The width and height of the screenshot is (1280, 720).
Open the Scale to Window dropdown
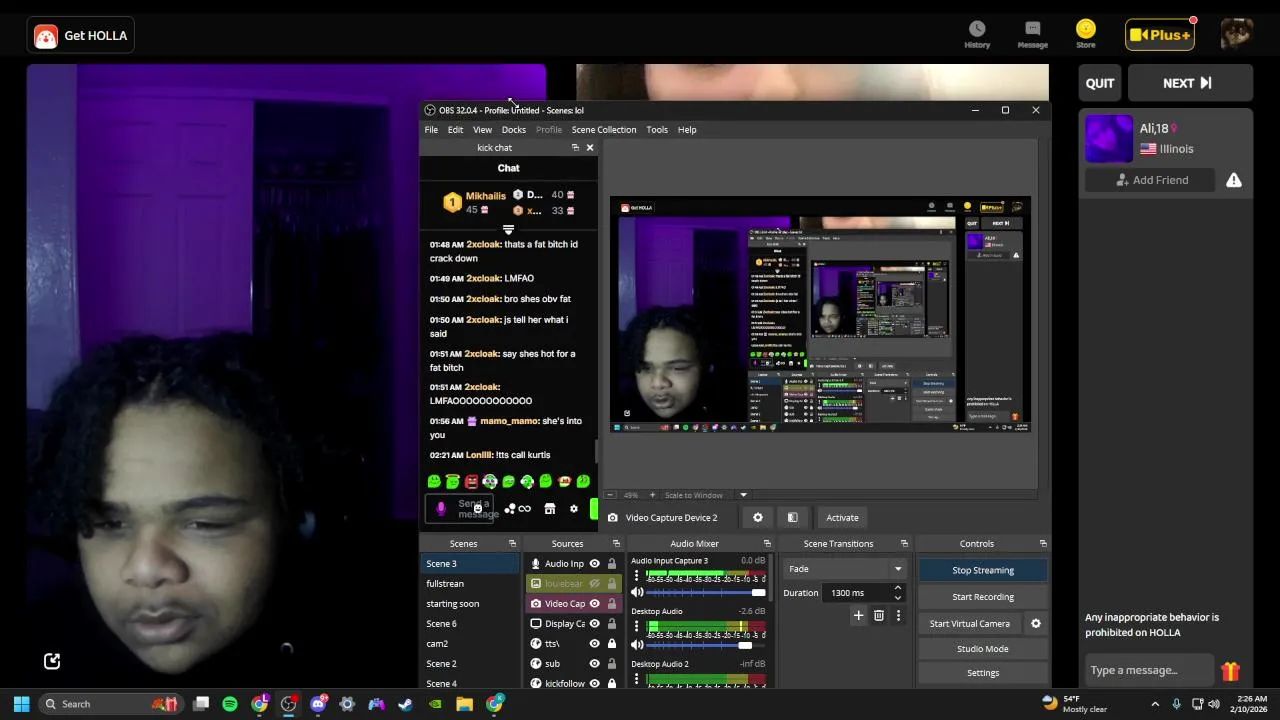point(743,495)
